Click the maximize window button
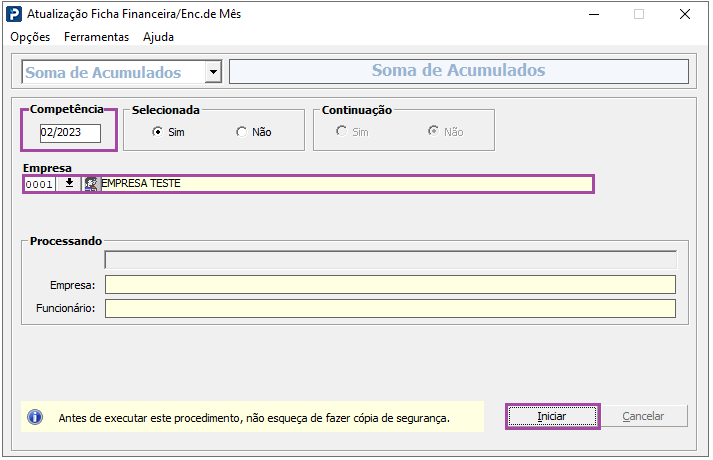This screenshot has width=713, height=460. pos(639,14)
